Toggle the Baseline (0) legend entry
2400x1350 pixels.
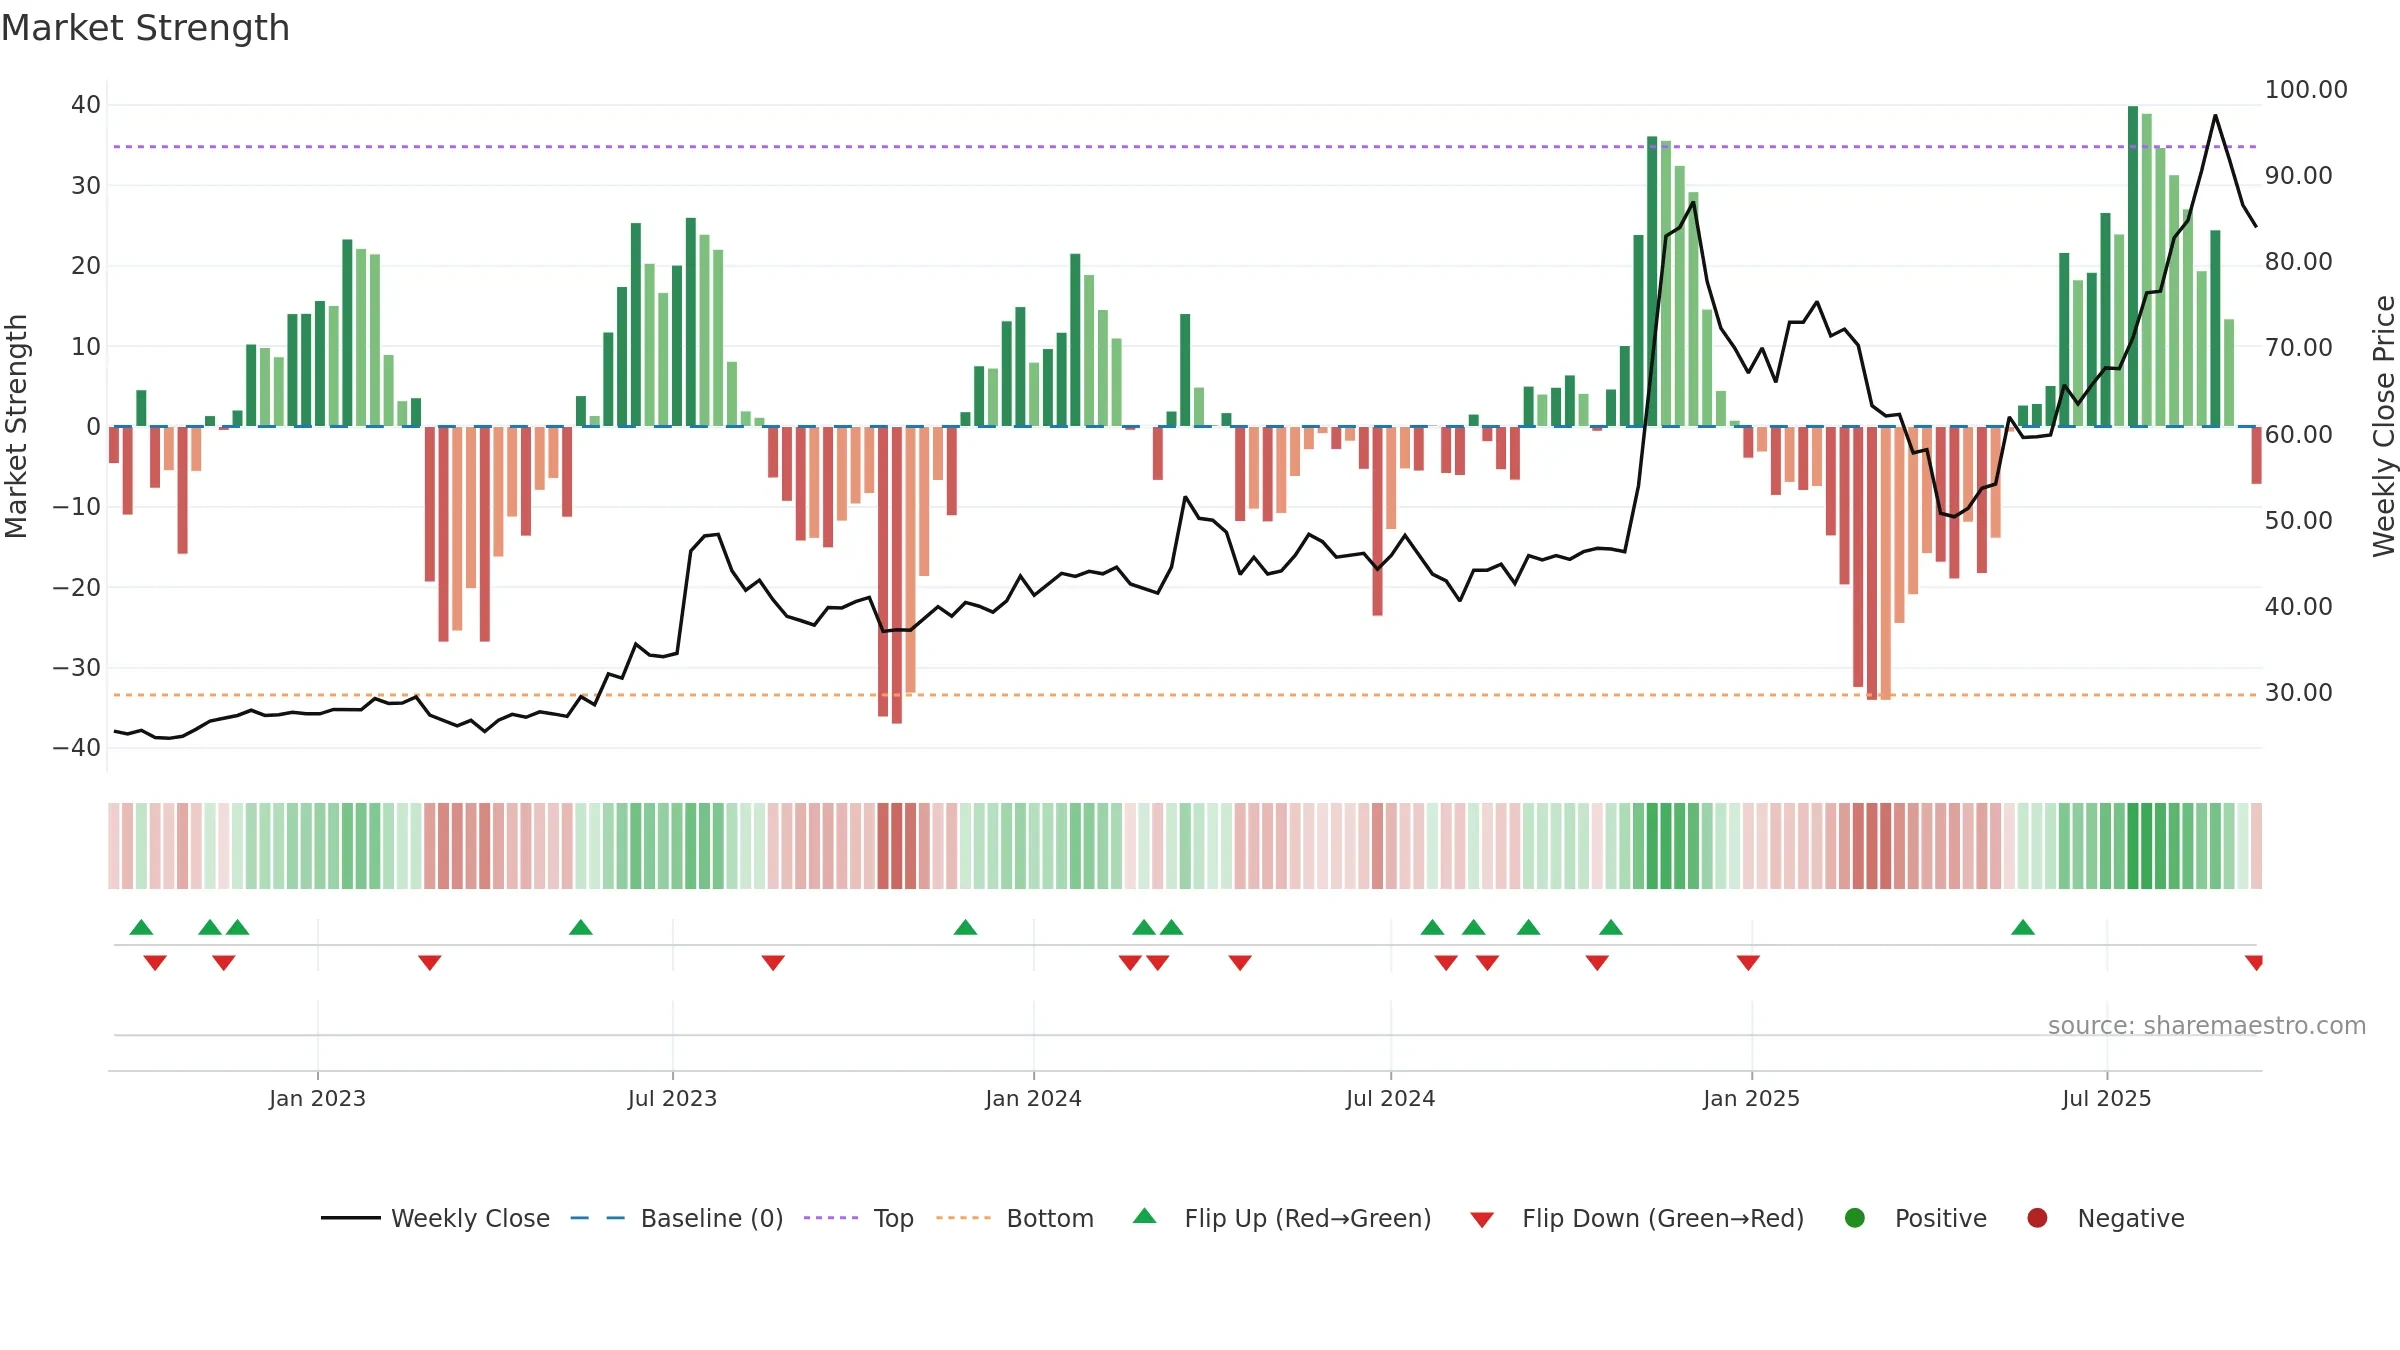677,1218
